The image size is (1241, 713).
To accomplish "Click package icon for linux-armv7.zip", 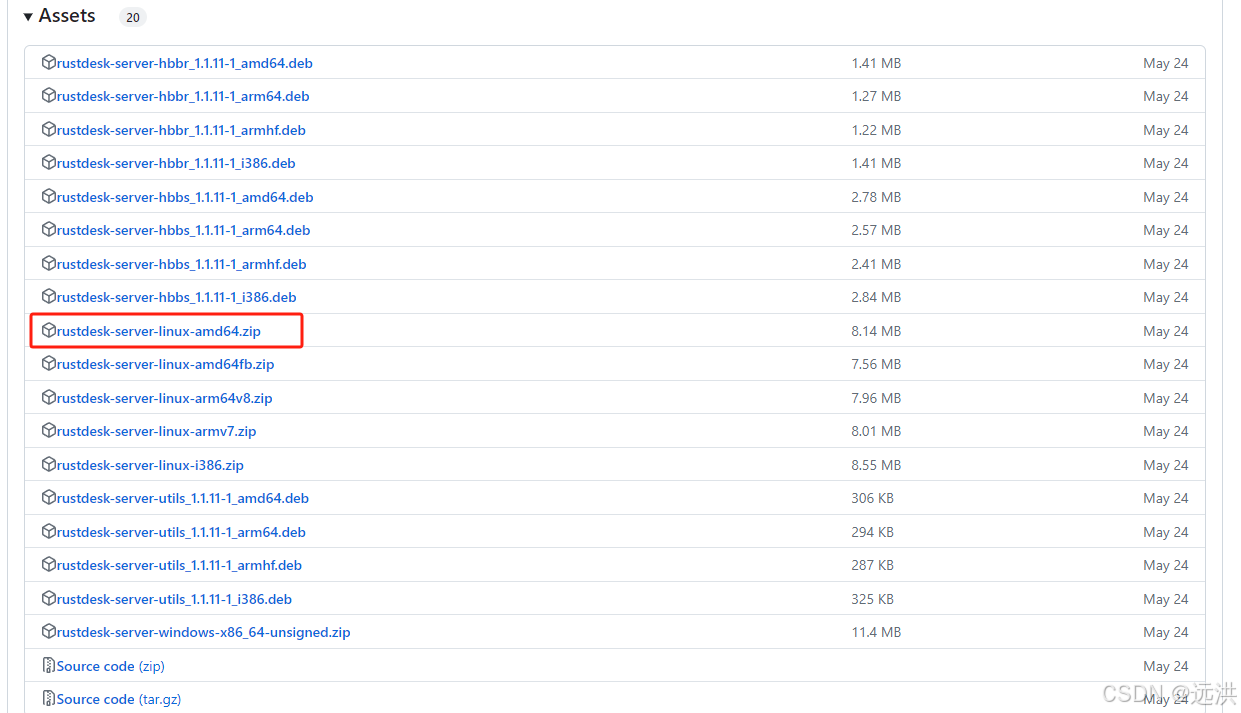I will point(49,431).
